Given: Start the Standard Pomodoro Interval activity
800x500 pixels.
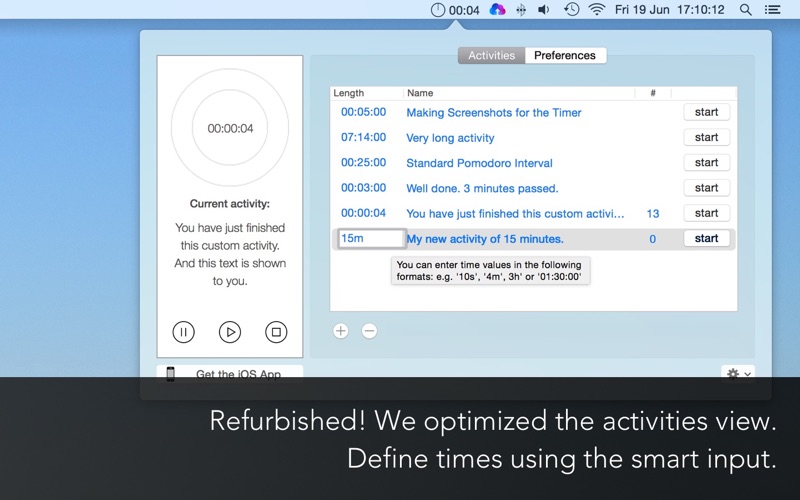Looking at the screenshot, I should (x=706, y=163).
